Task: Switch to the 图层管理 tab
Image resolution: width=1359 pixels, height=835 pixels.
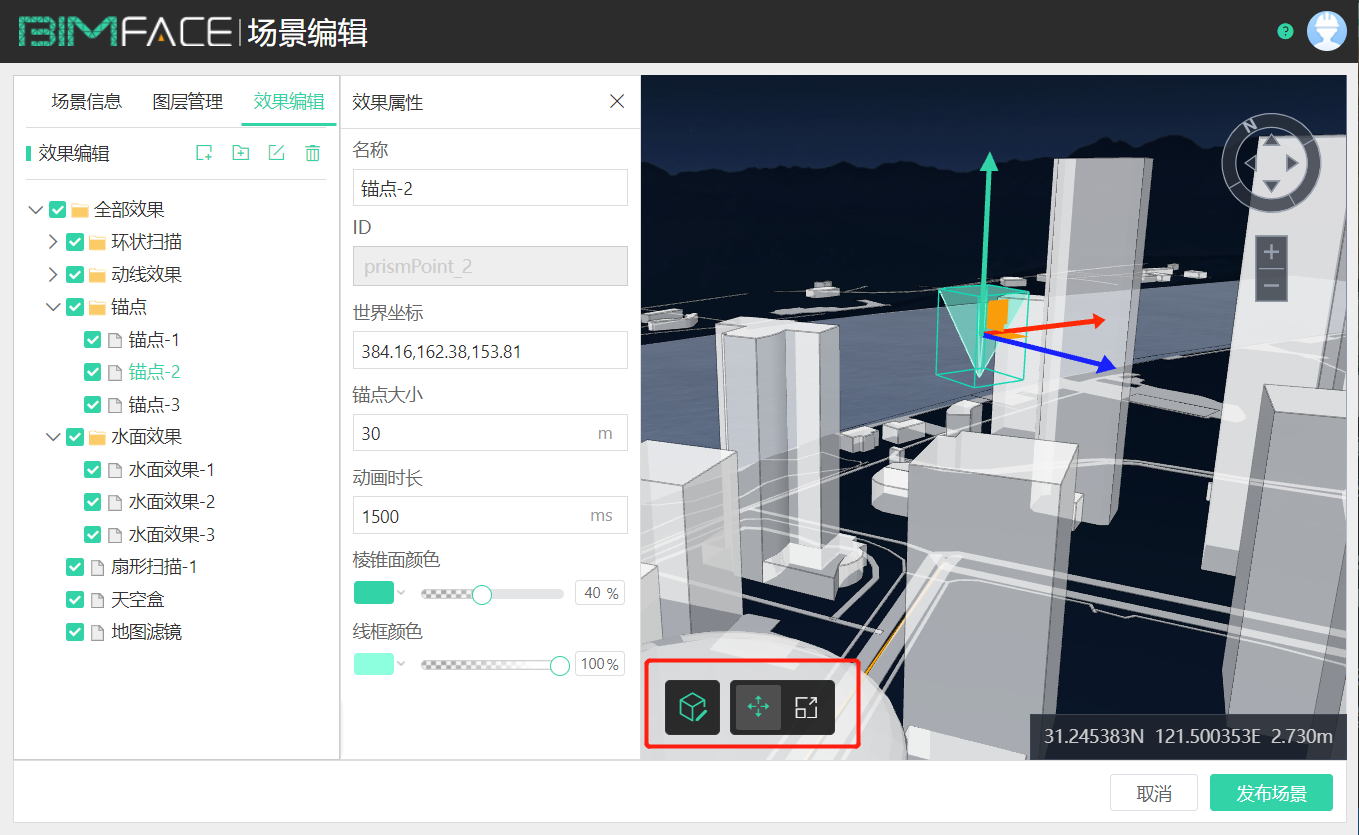Action: (186, 101)
